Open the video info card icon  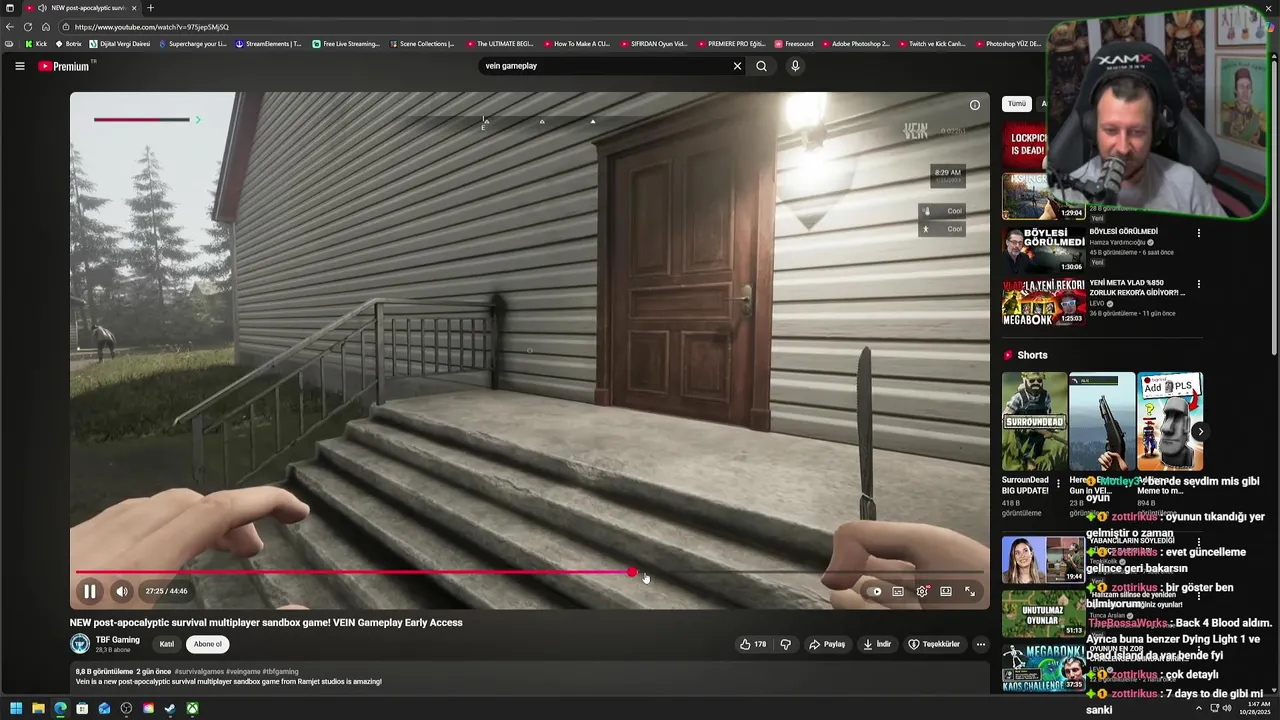975,105
